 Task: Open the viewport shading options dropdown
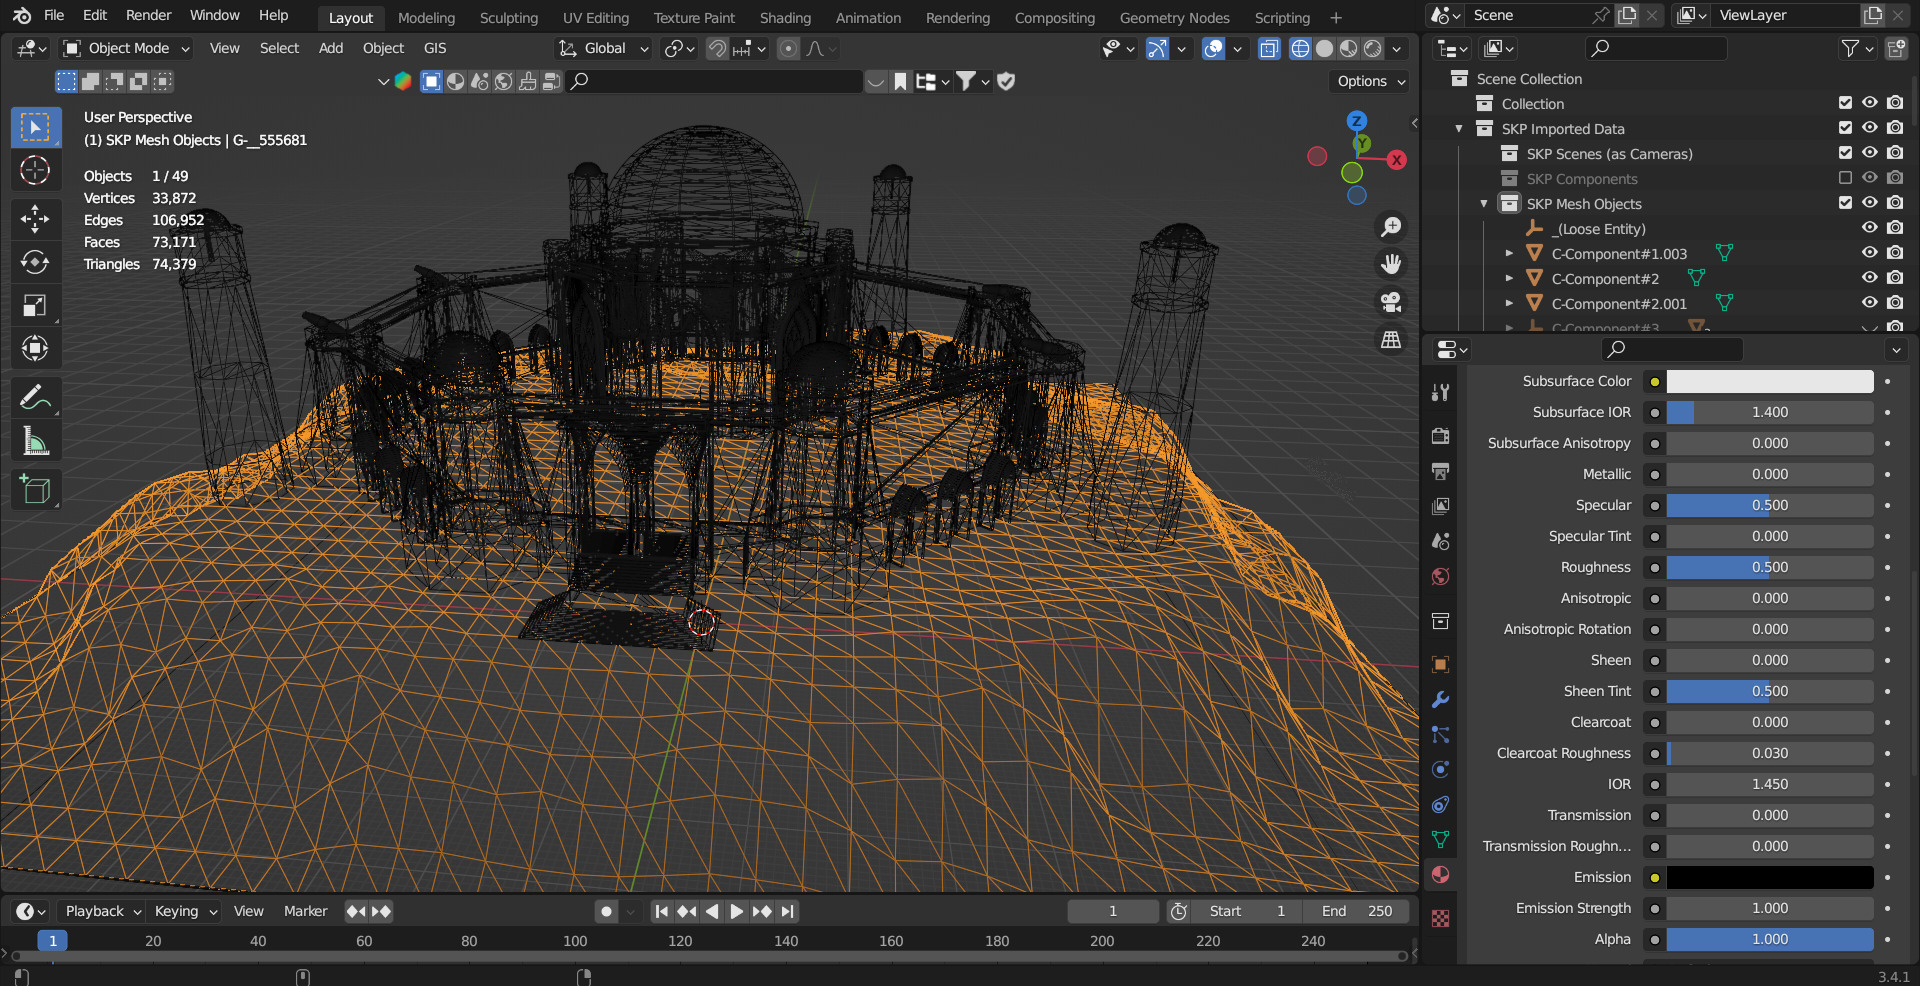click(1397, 48)
